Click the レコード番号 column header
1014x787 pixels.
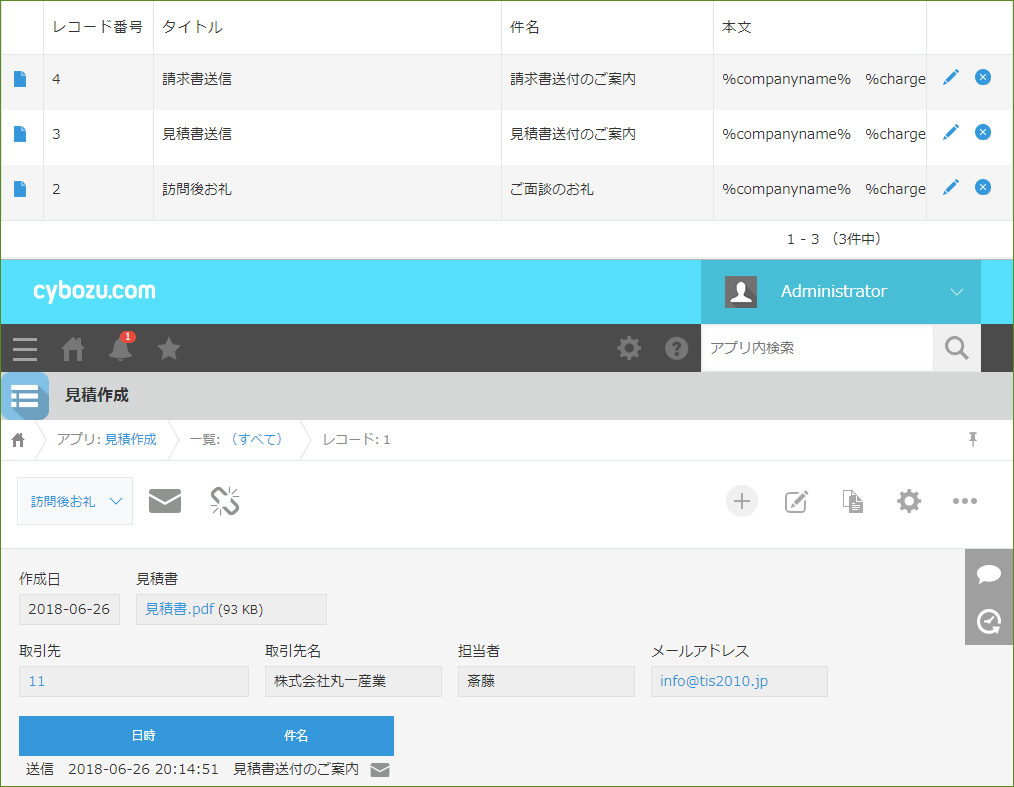click(98, 27)
